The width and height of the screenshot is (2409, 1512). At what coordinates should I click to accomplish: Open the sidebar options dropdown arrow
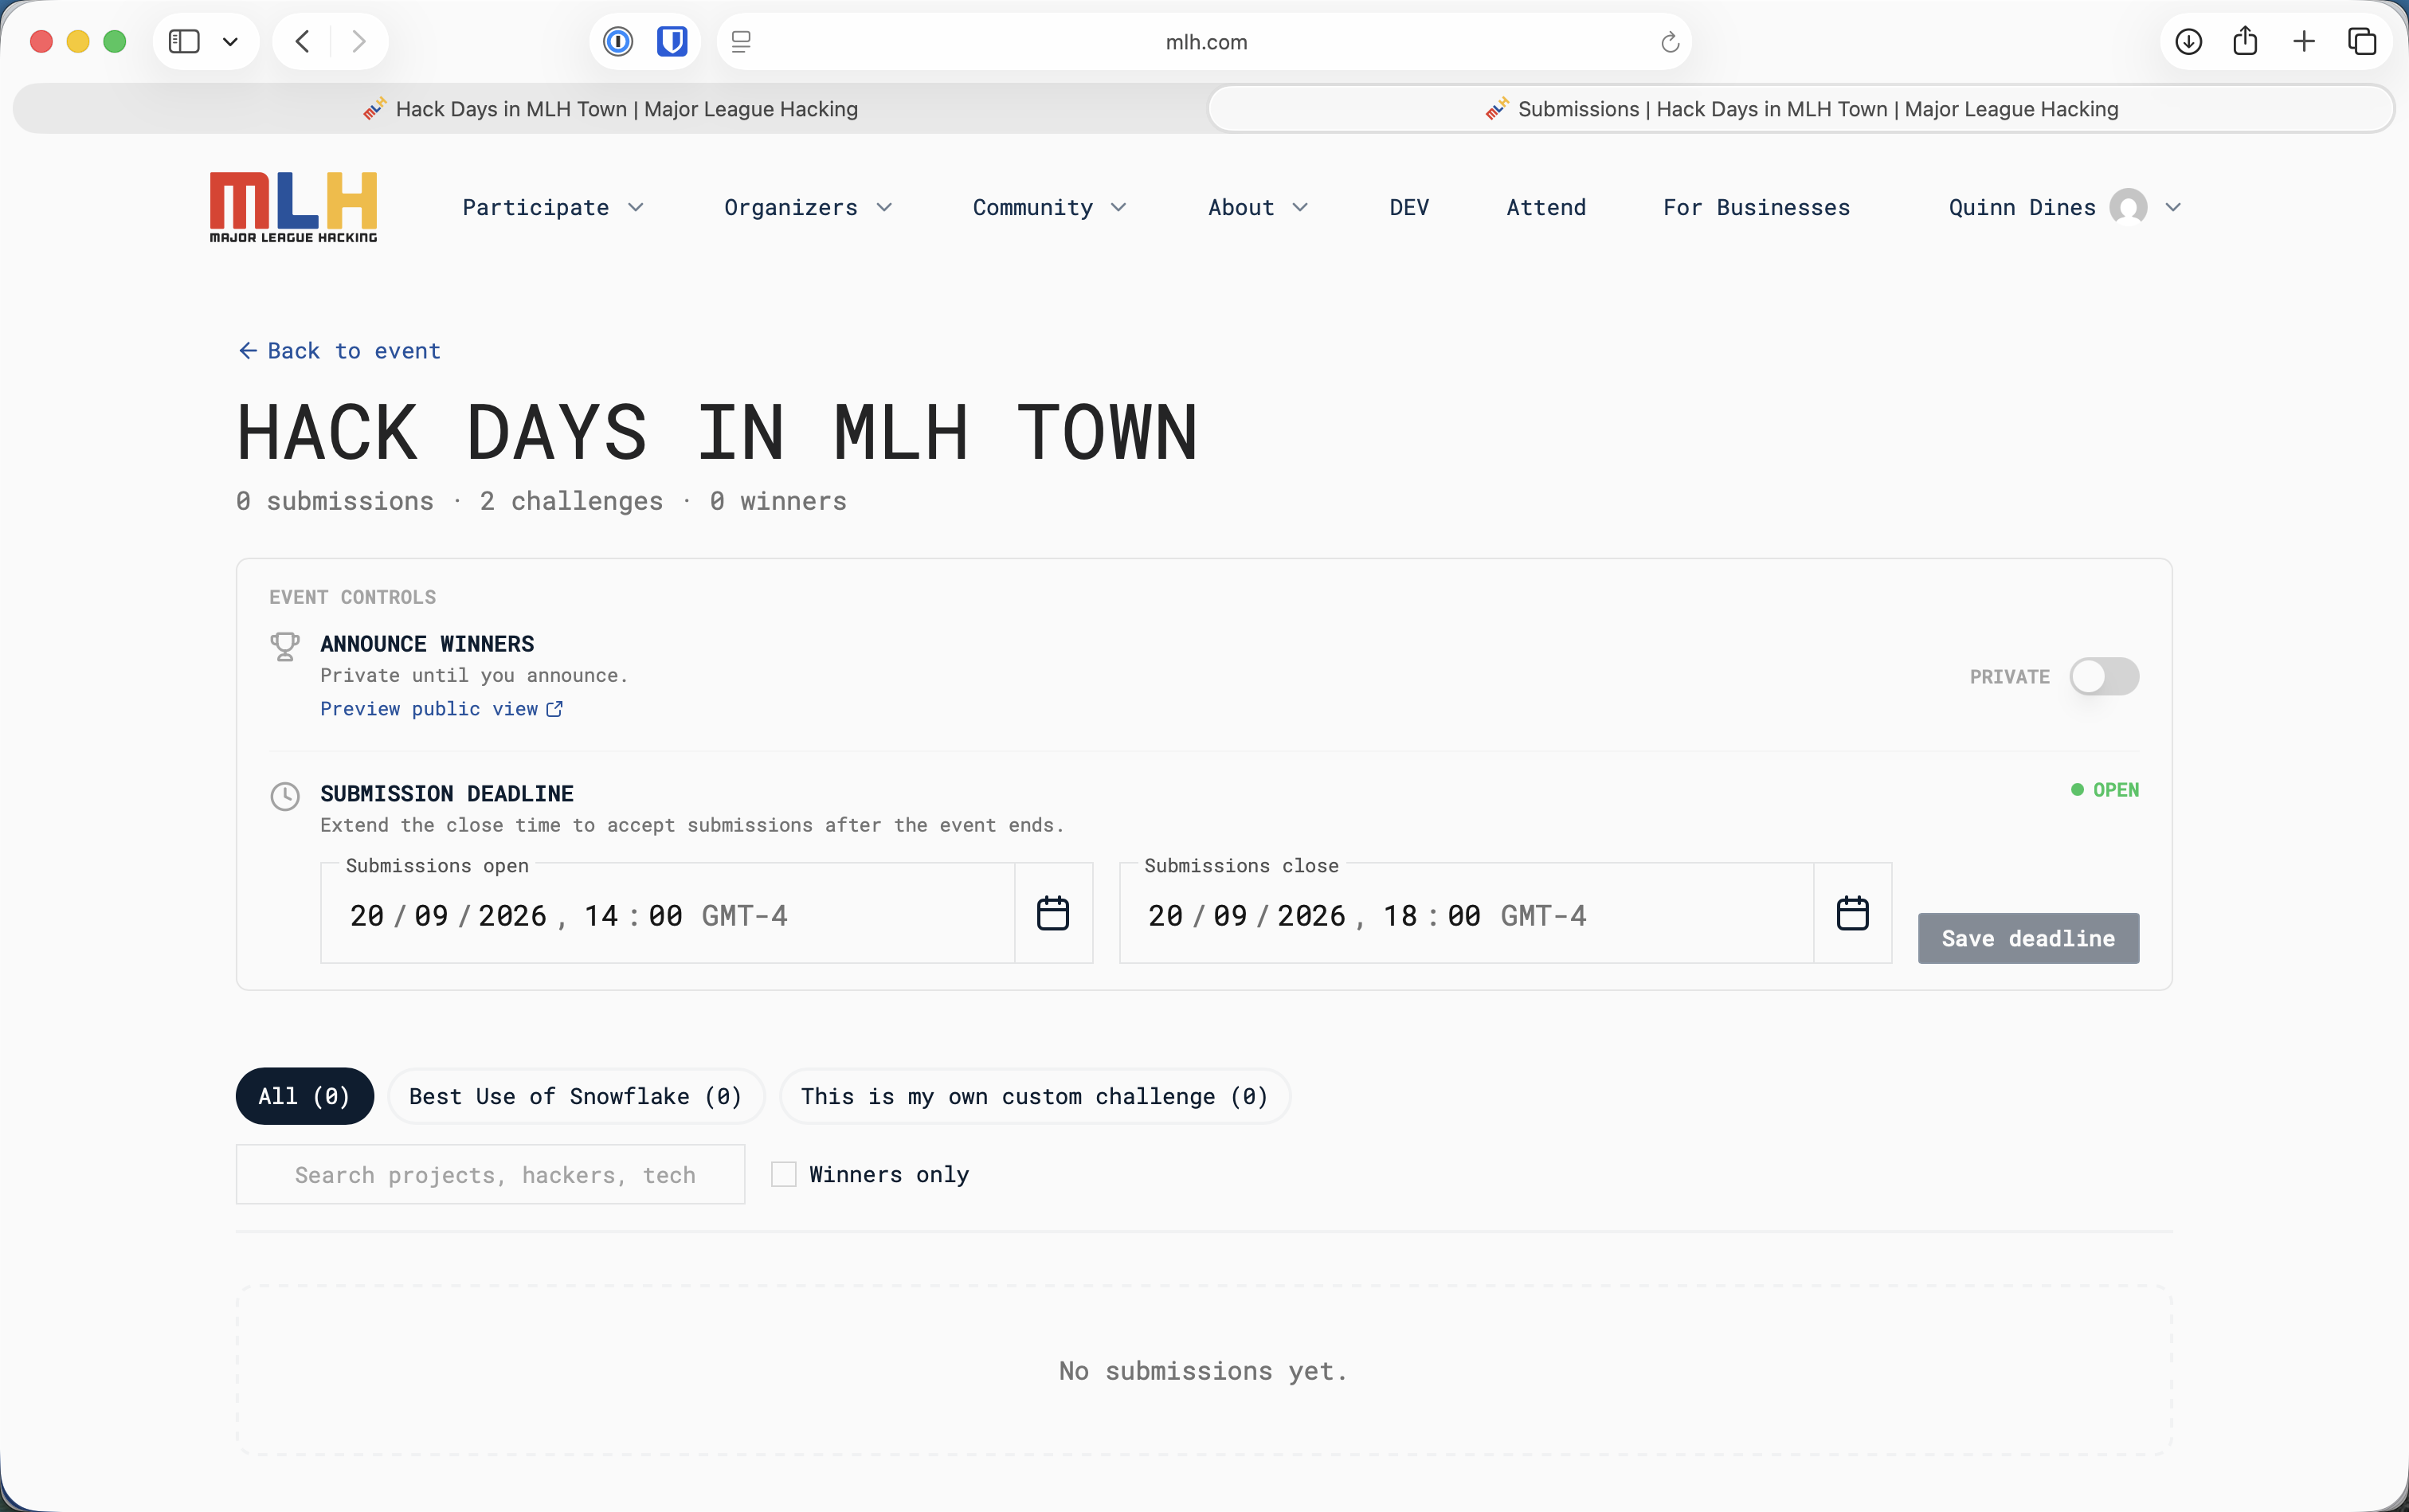[231, 42]
